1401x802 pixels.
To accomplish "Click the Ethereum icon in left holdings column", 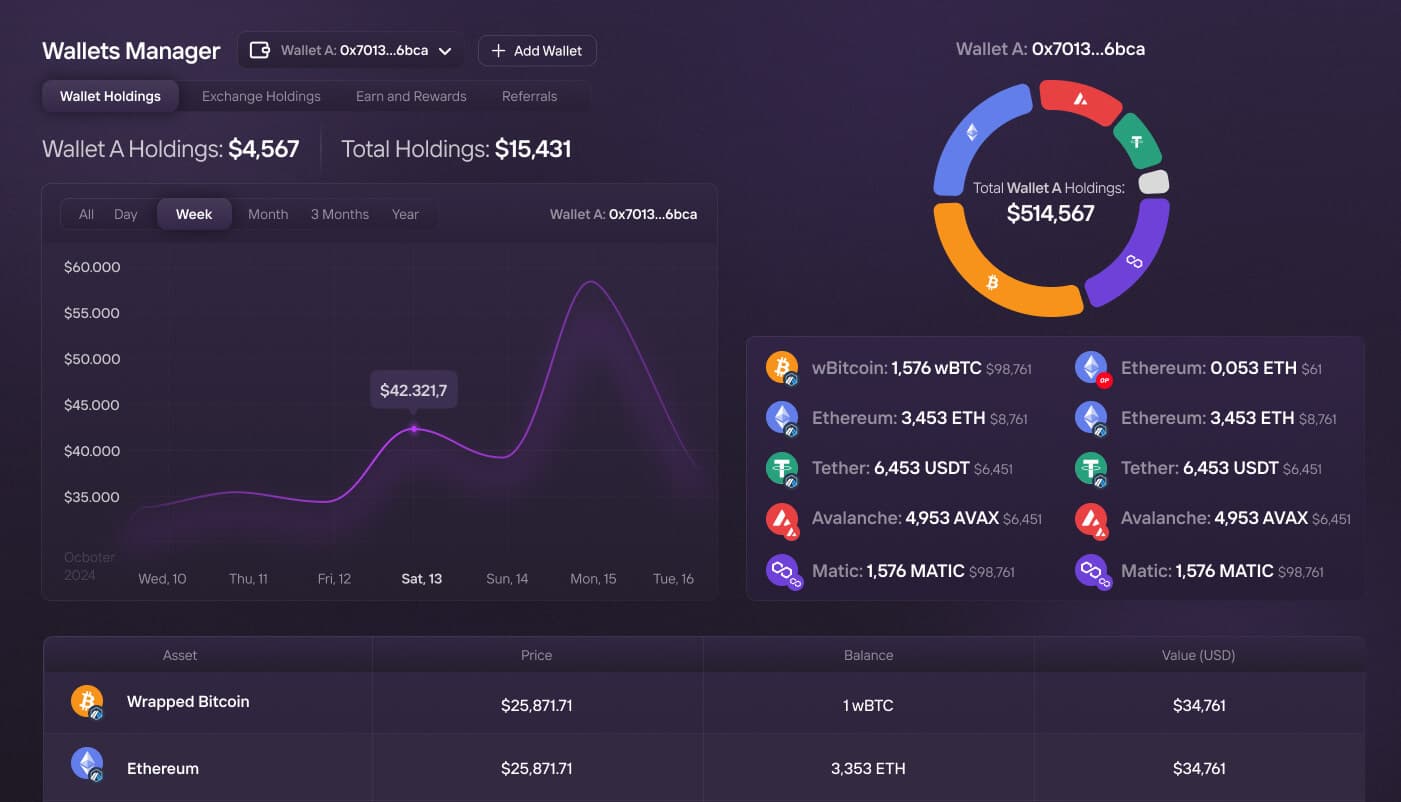I will point(783,418).
